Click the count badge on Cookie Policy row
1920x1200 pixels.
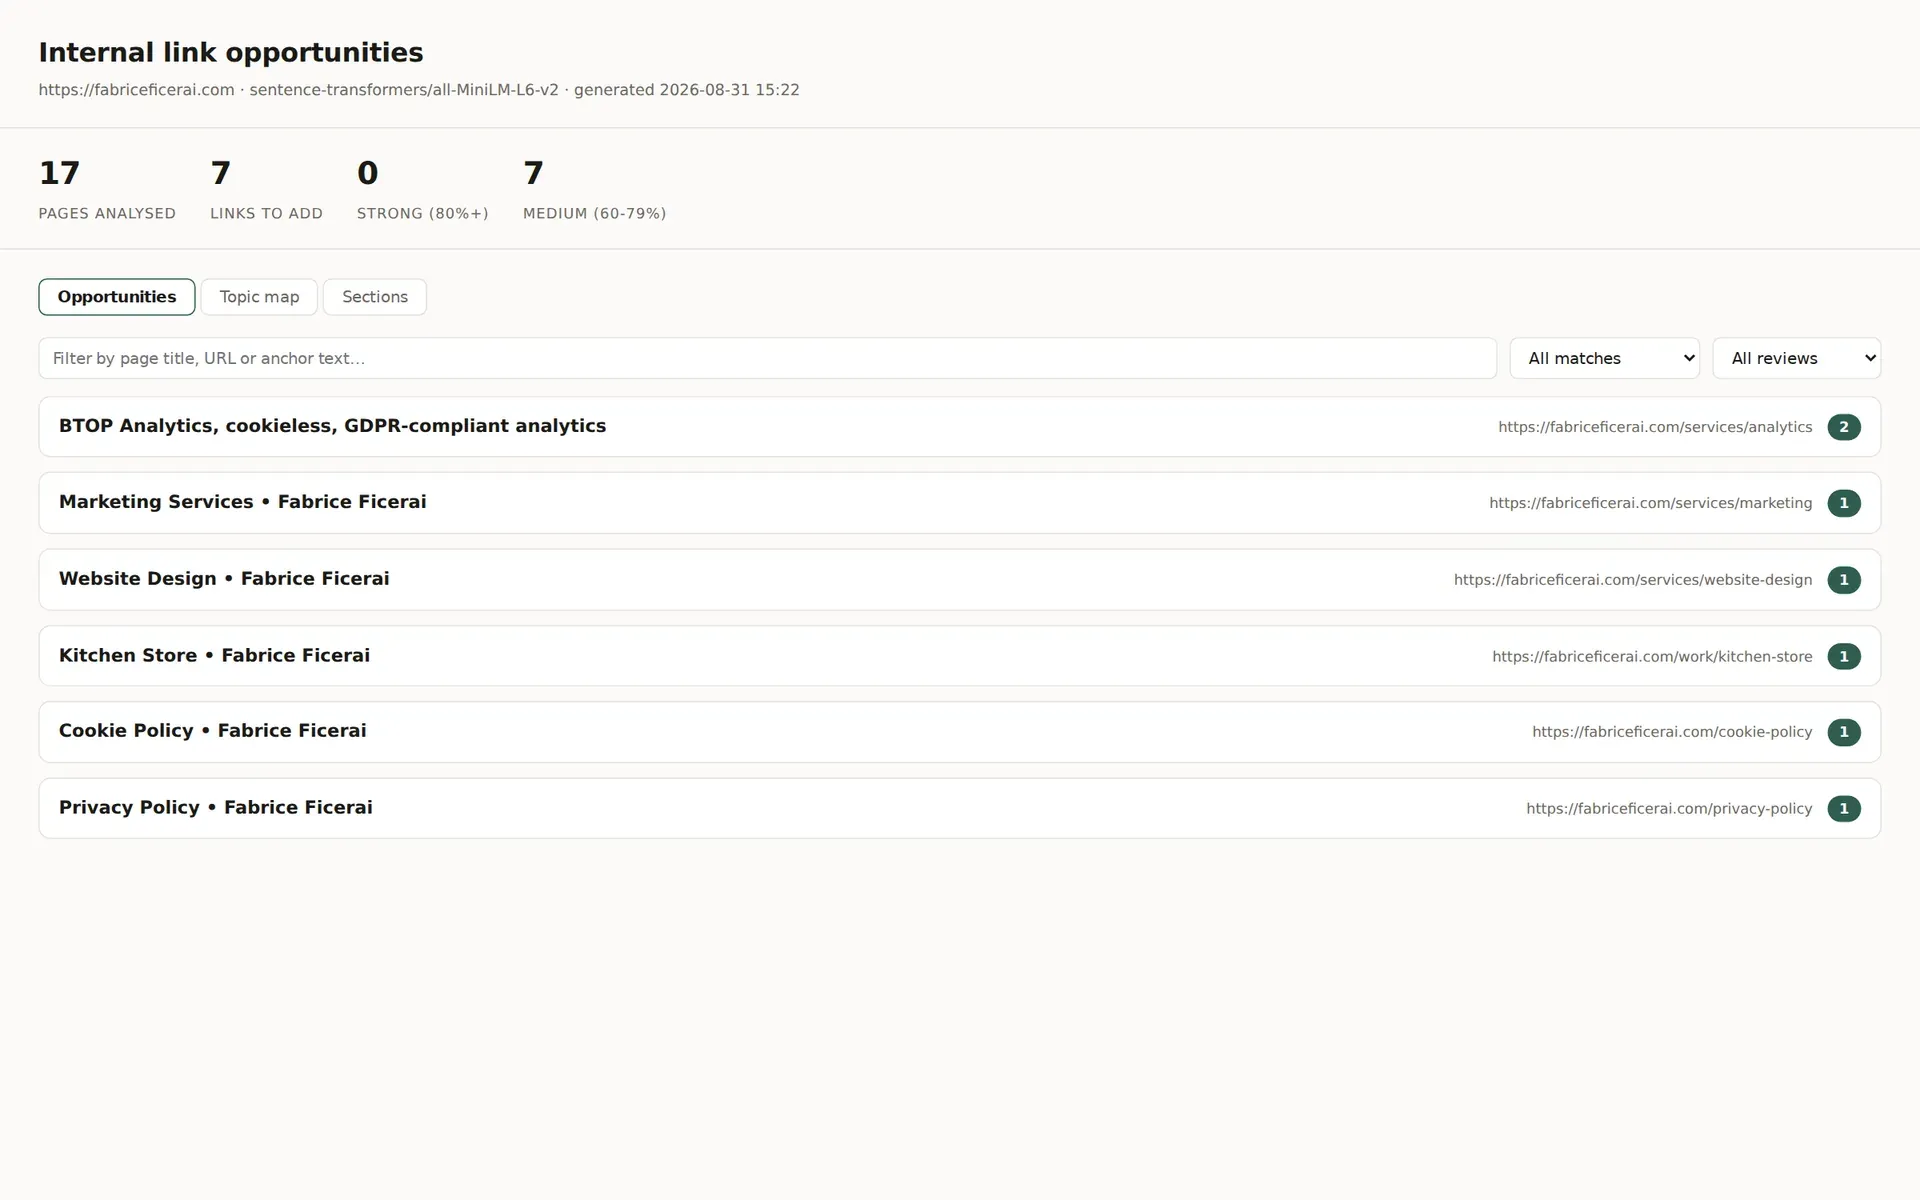pyautogui.click(x=1844, y=732)
